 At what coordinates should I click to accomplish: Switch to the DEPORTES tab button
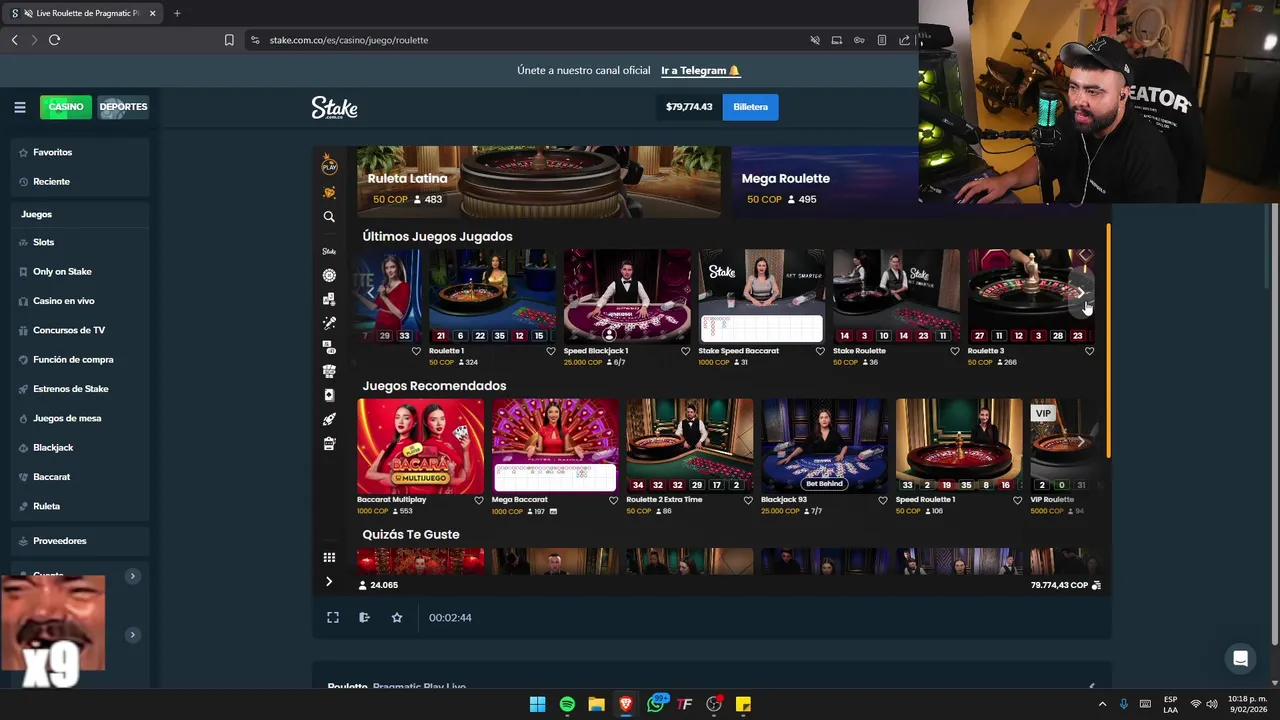(123, 107)
